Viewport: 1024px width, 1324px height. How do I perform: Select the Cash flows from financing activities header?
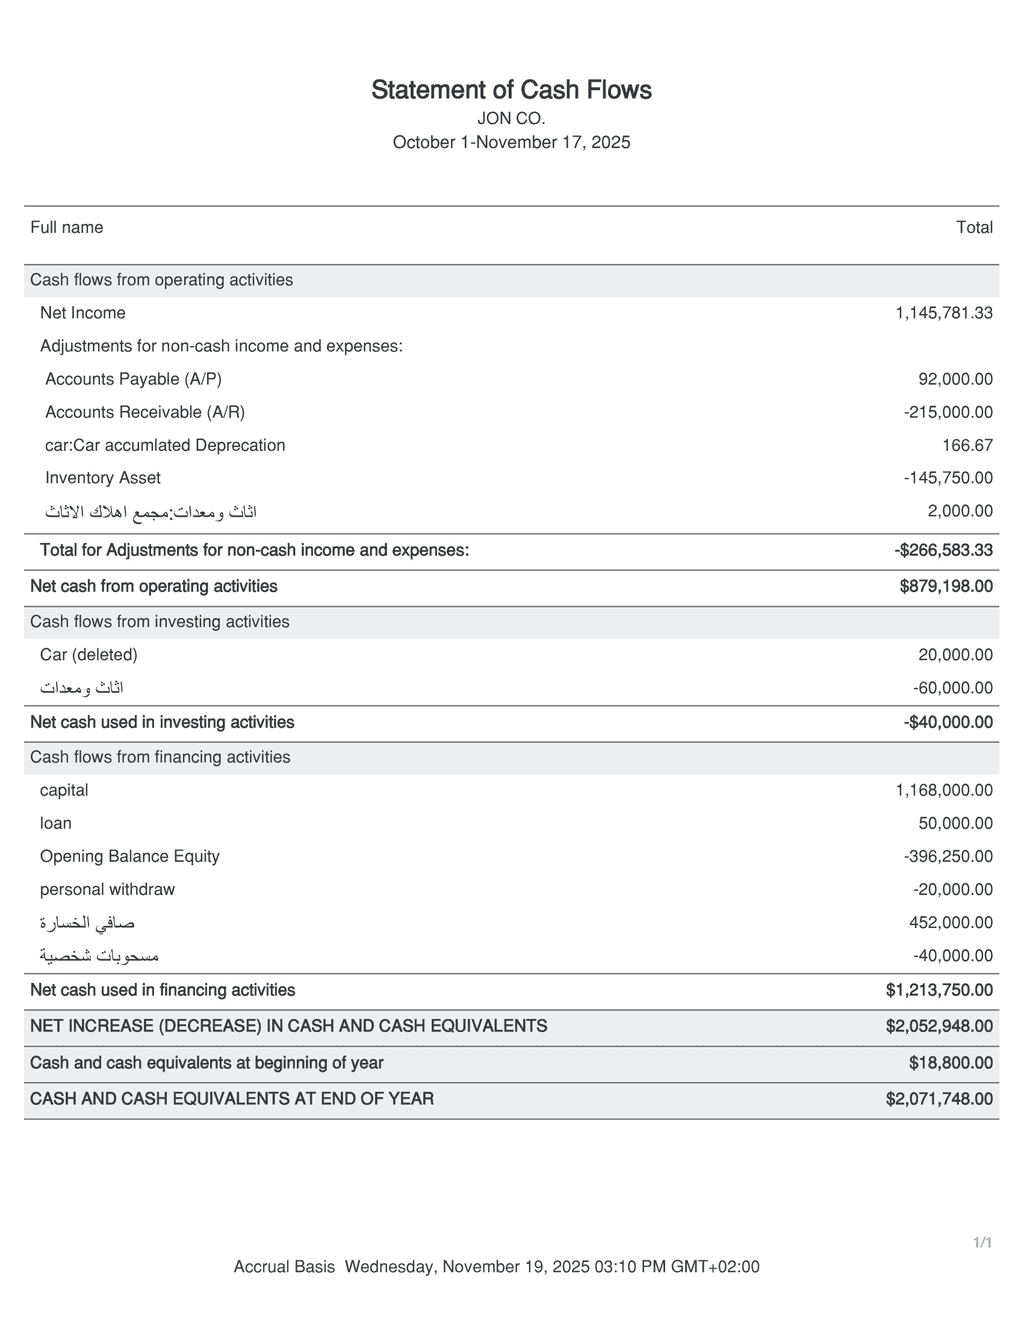pos(160,757)
